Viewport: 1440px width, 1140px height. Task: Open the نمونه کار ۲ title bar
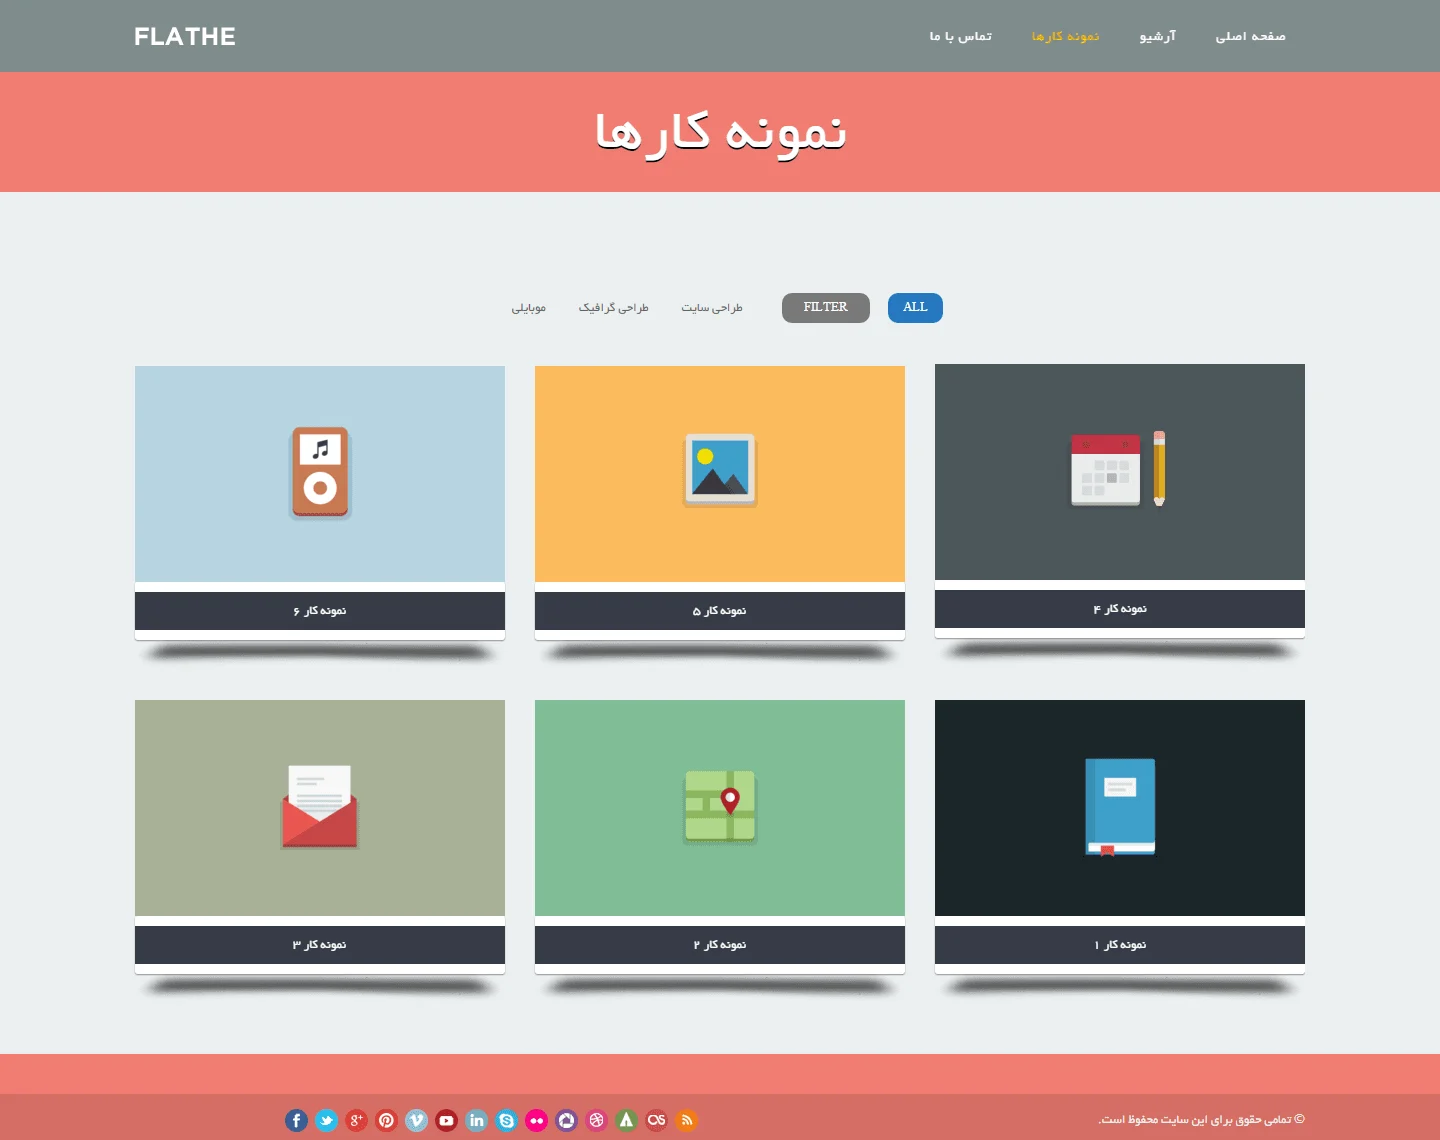[720, 945]
